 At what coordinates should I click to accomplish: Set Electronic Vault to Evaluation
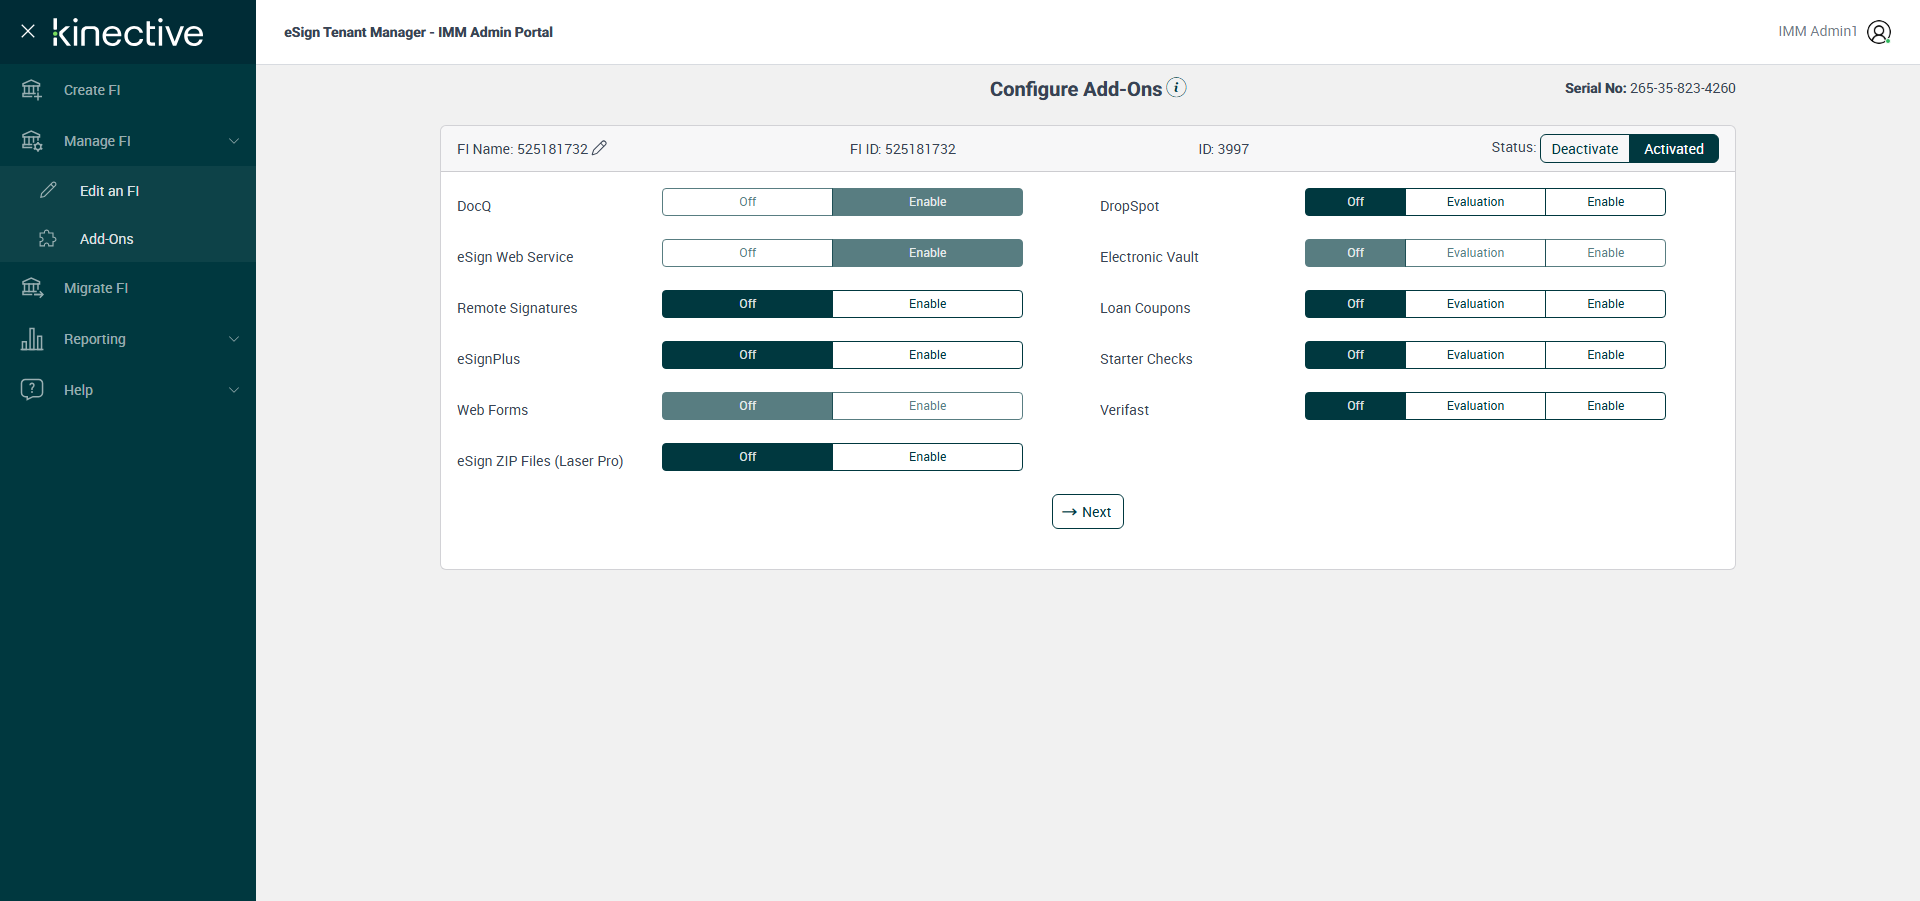click(x=1476, y=253)
